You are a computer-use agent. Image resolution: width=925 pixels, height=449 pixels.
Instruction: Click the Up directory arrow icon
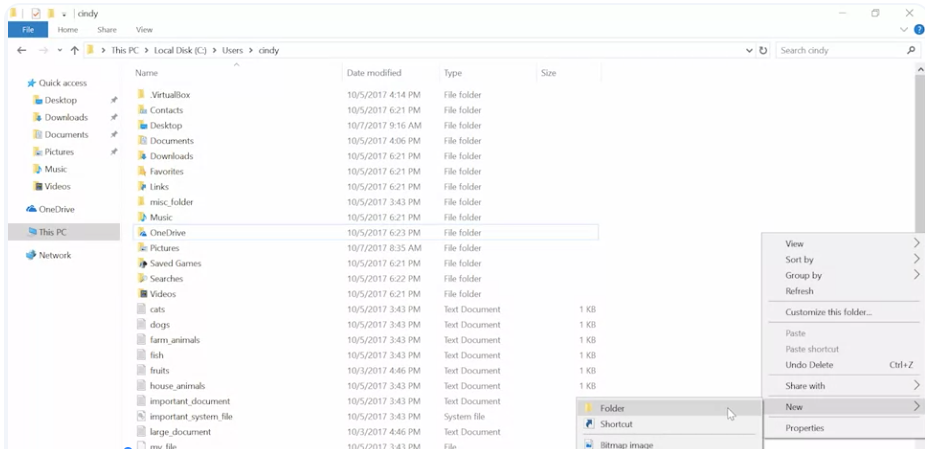pos(74,50)
